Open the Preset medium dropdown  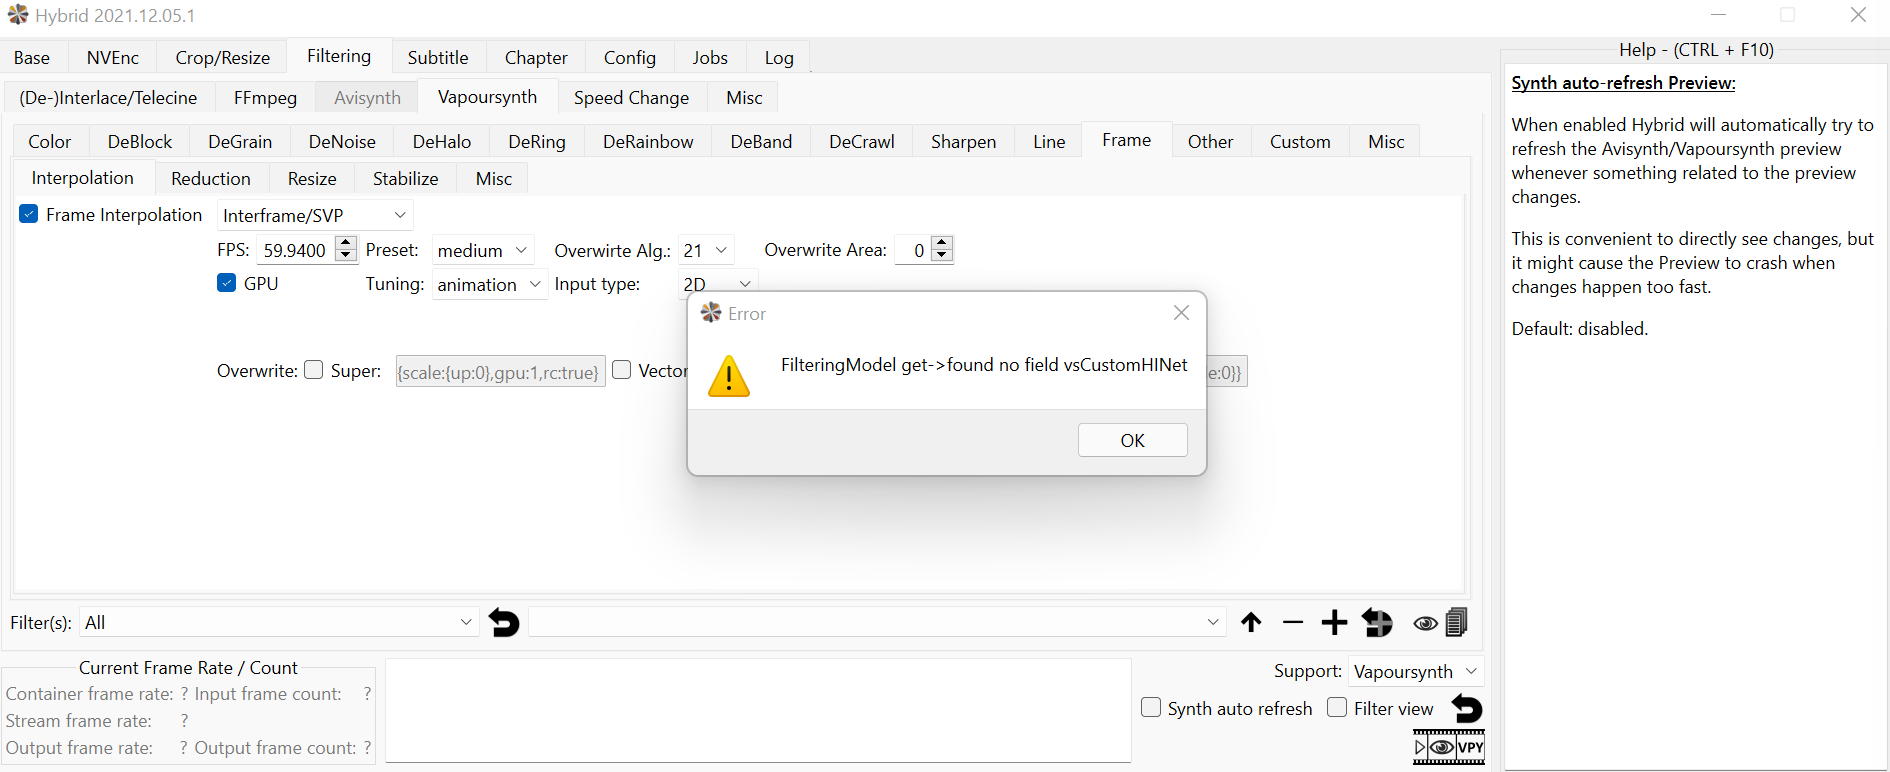click(x=482, y=250)
